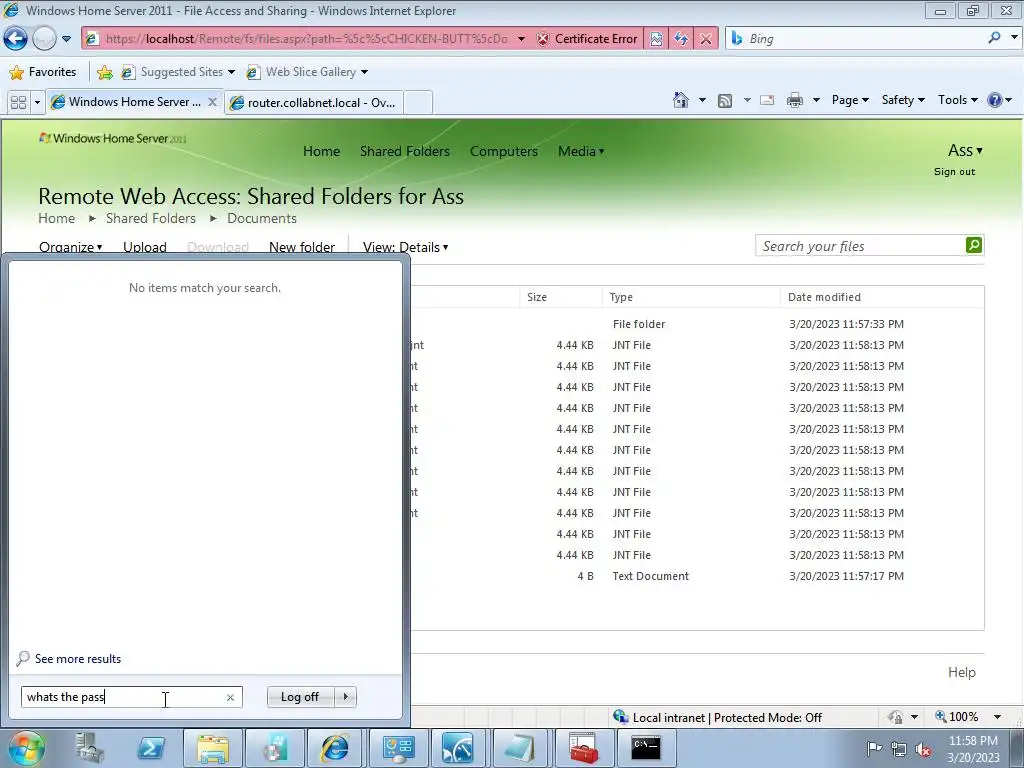This screenshot has height=768, width=1024.
Task: Click the Help question mark icon
Action: (x=995, y=100)
